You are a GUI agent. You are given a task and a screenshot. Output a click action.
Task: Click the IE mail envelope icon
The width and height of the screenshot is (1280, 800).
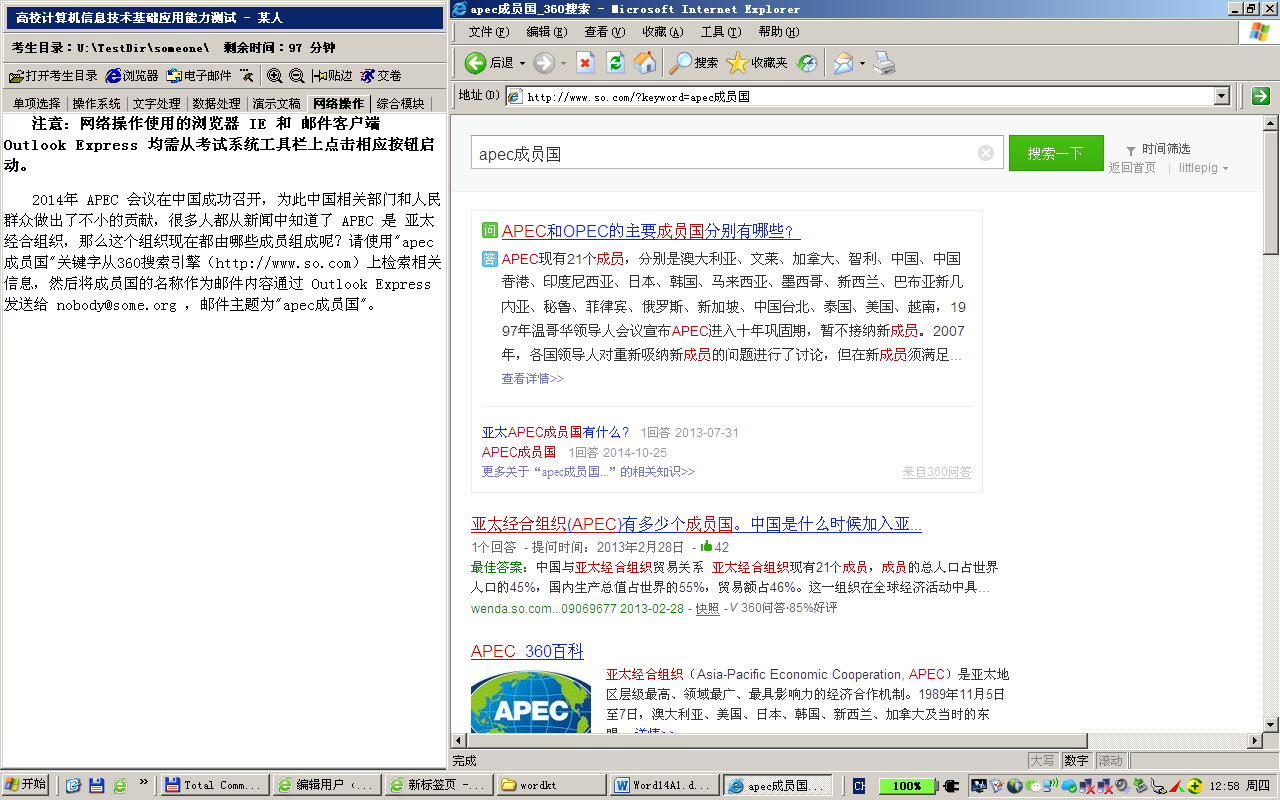click(844, 63)
